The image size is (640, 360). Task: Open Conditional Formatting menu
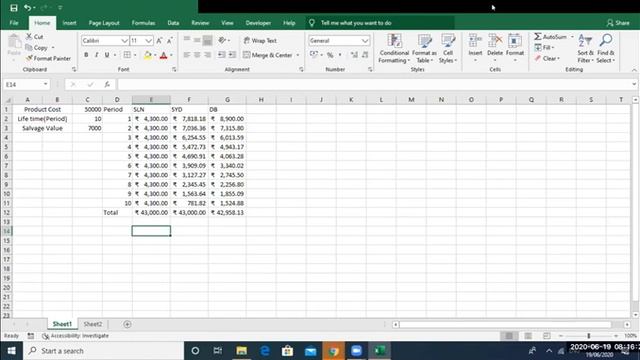pyautogui.click(x=394, y=49)
